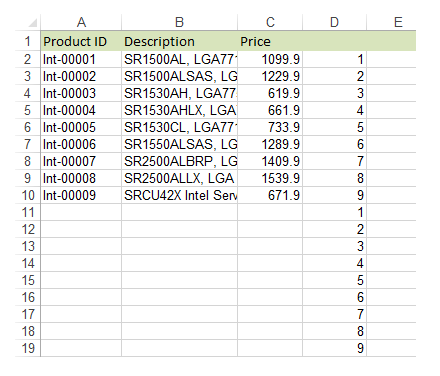
Task: Select price cell 1229.9
Action: [x=270, y=76]
